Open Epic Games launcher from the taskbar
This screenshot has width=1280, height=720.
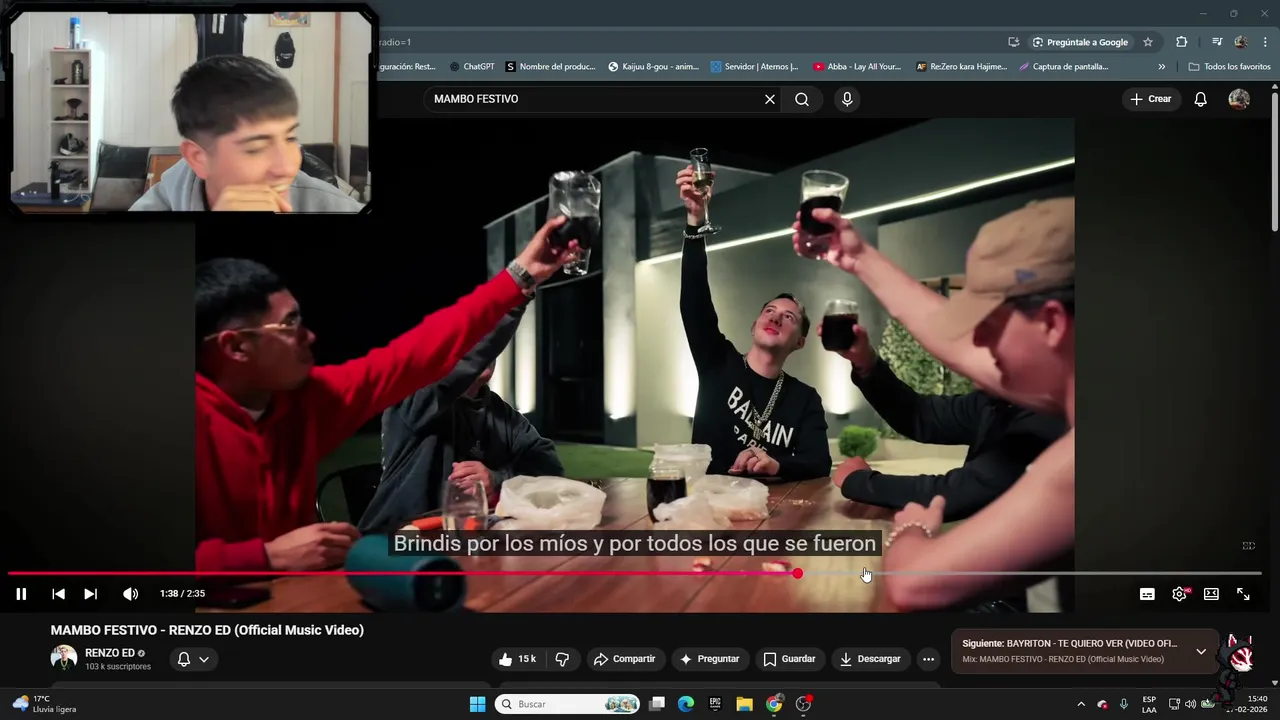tap(715, 704)
